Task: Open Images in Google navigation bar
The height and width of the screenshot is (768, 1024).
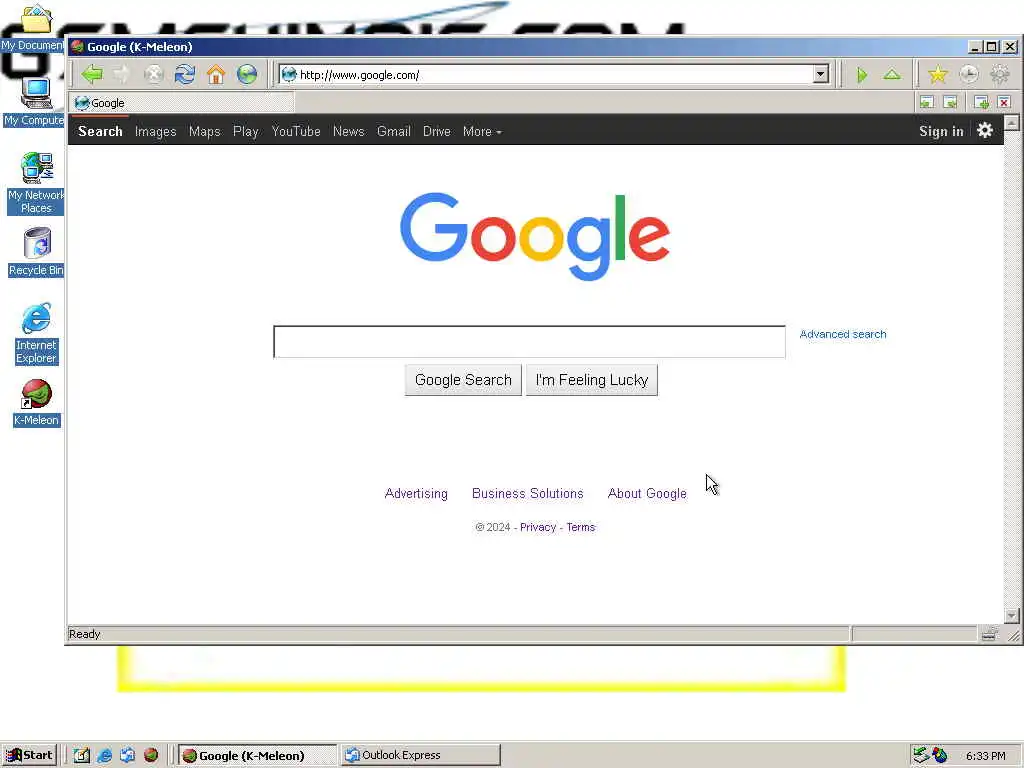Action: (x=155, y=131)
